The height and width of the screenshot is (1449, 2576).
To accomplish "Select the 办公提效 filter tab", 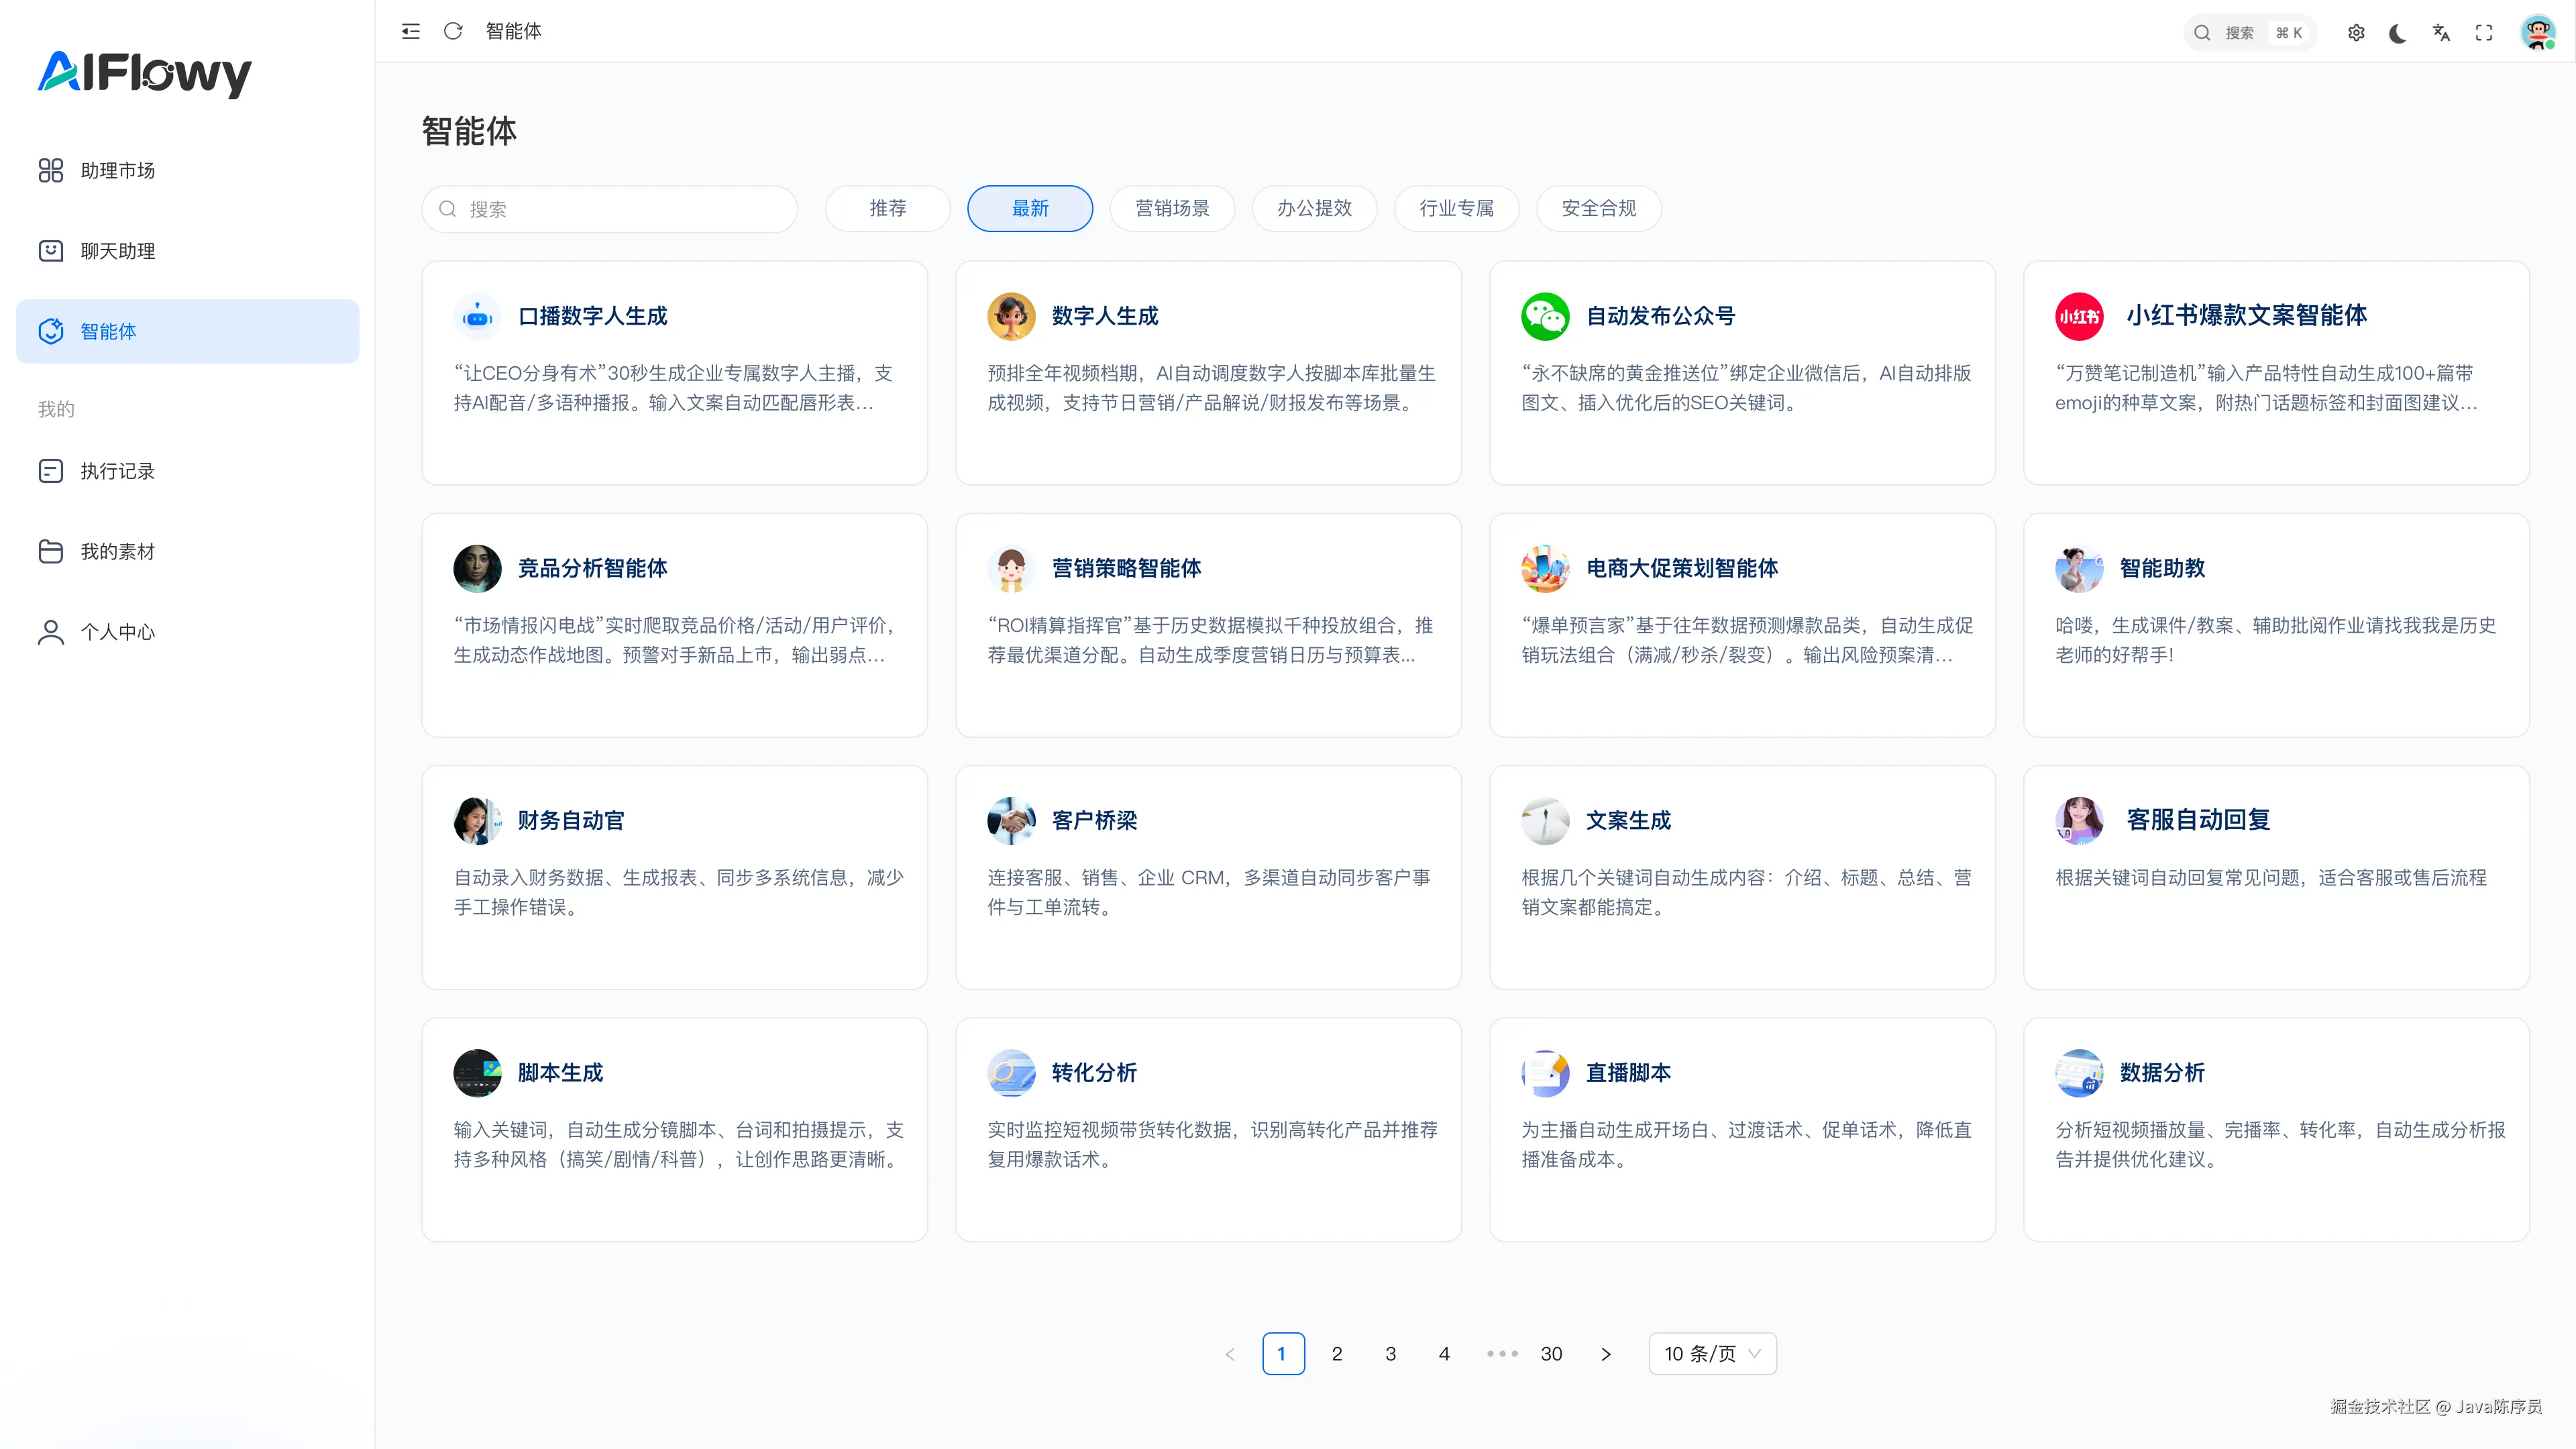I will [1314, 208].
